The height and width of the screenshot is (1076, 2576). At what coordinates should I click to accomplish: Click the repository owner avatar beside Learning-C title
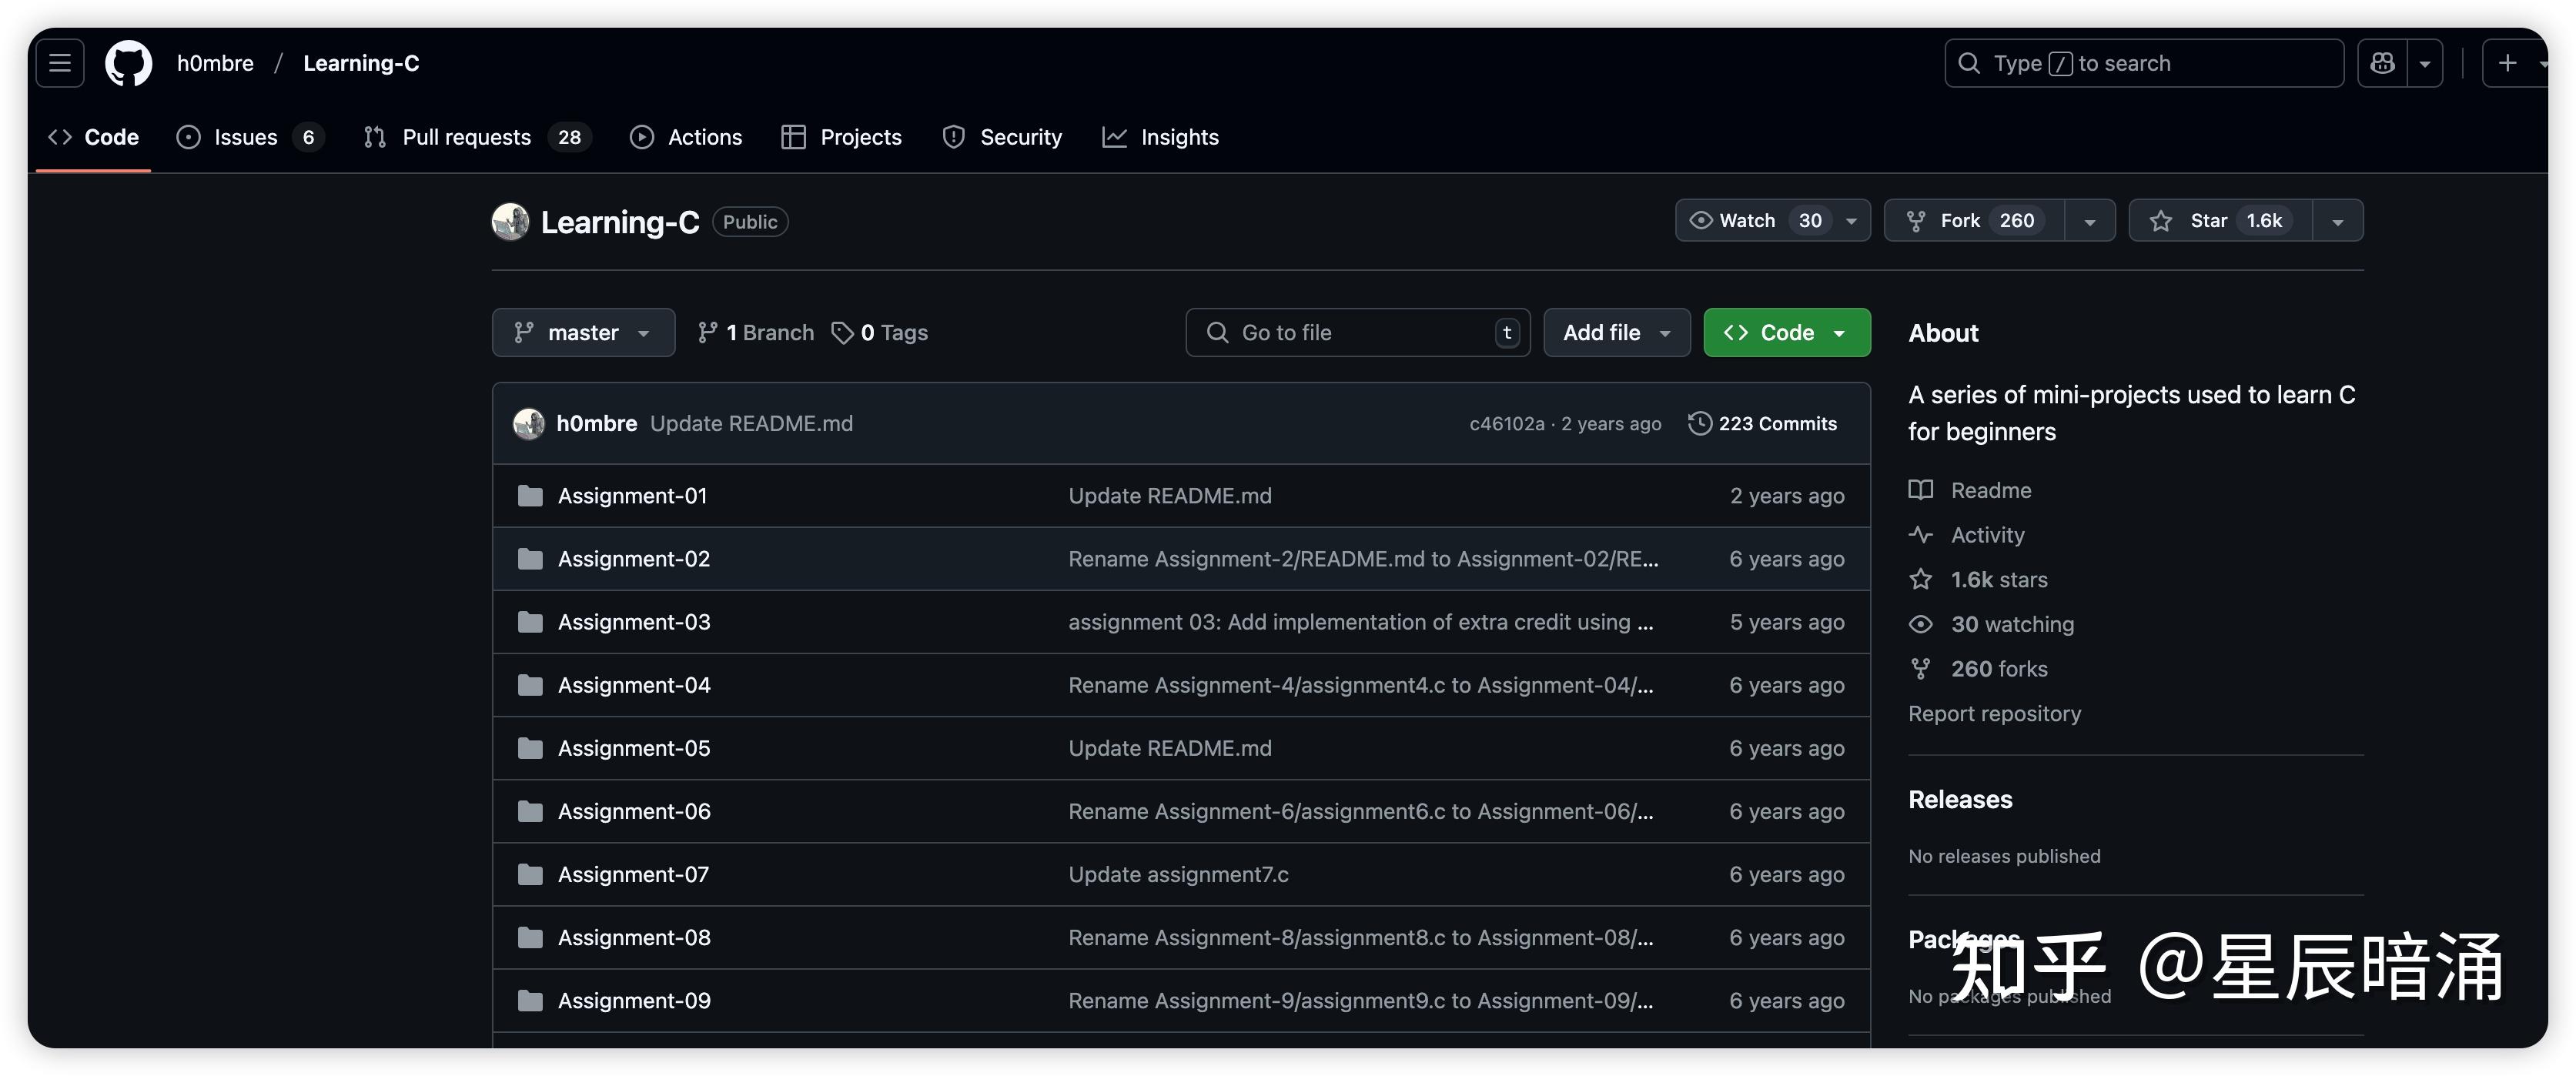pyautogui.click(x=510, y=221)
